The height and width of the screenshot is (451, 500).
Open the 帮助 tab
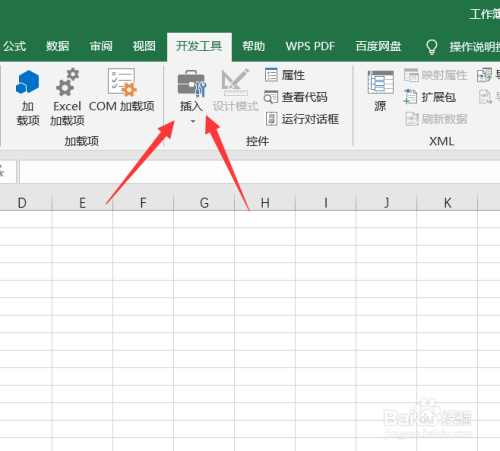pos(253,46)
